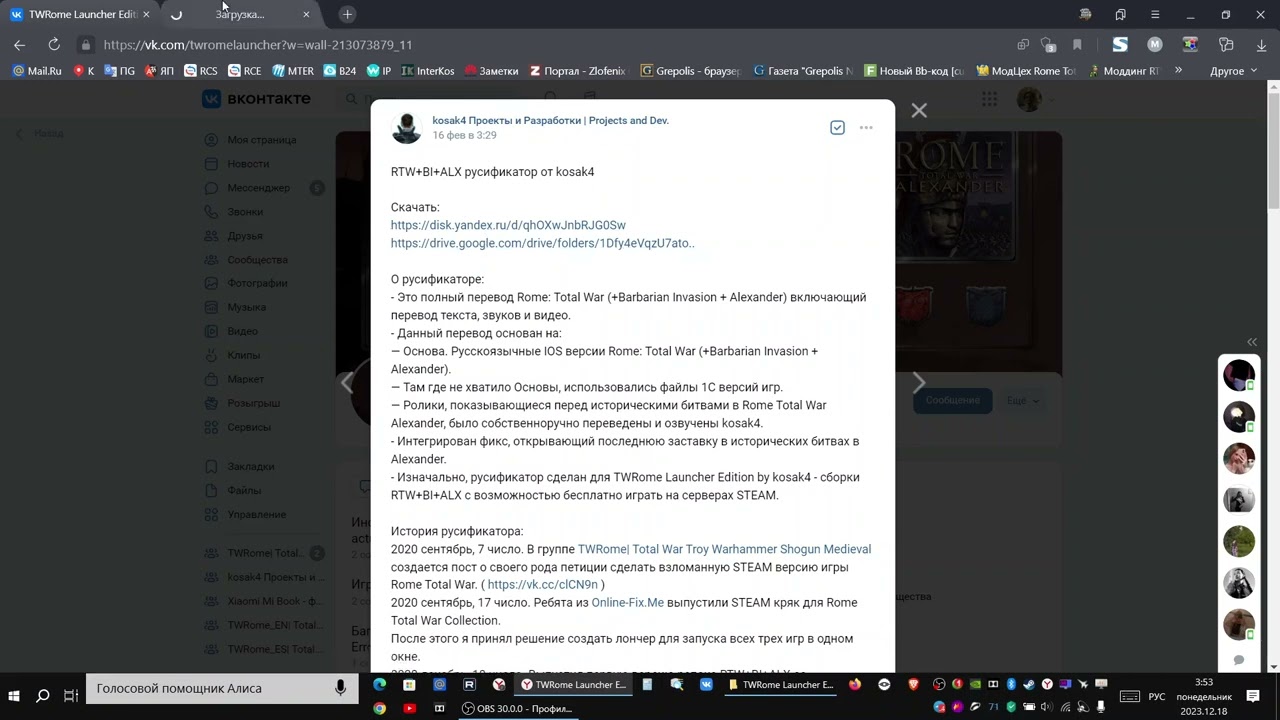Image resolution: width=1280 pixels, height=720 pixels.
Task: Open a new browser tab
Action: (347, 14)
